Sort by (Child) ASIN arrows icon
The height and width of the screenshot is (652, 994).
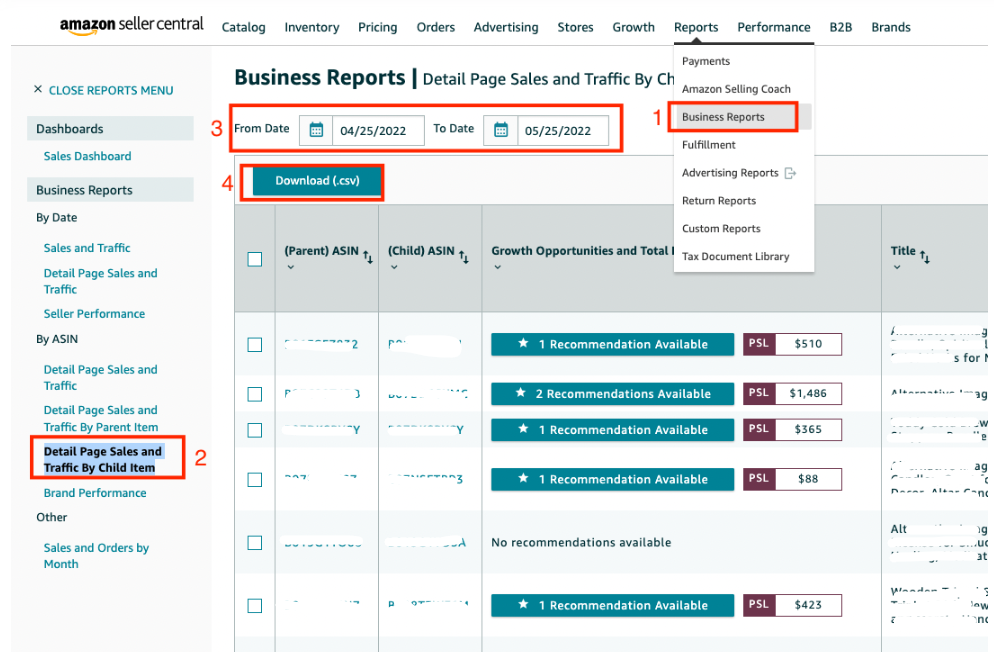tap(463, 257)
